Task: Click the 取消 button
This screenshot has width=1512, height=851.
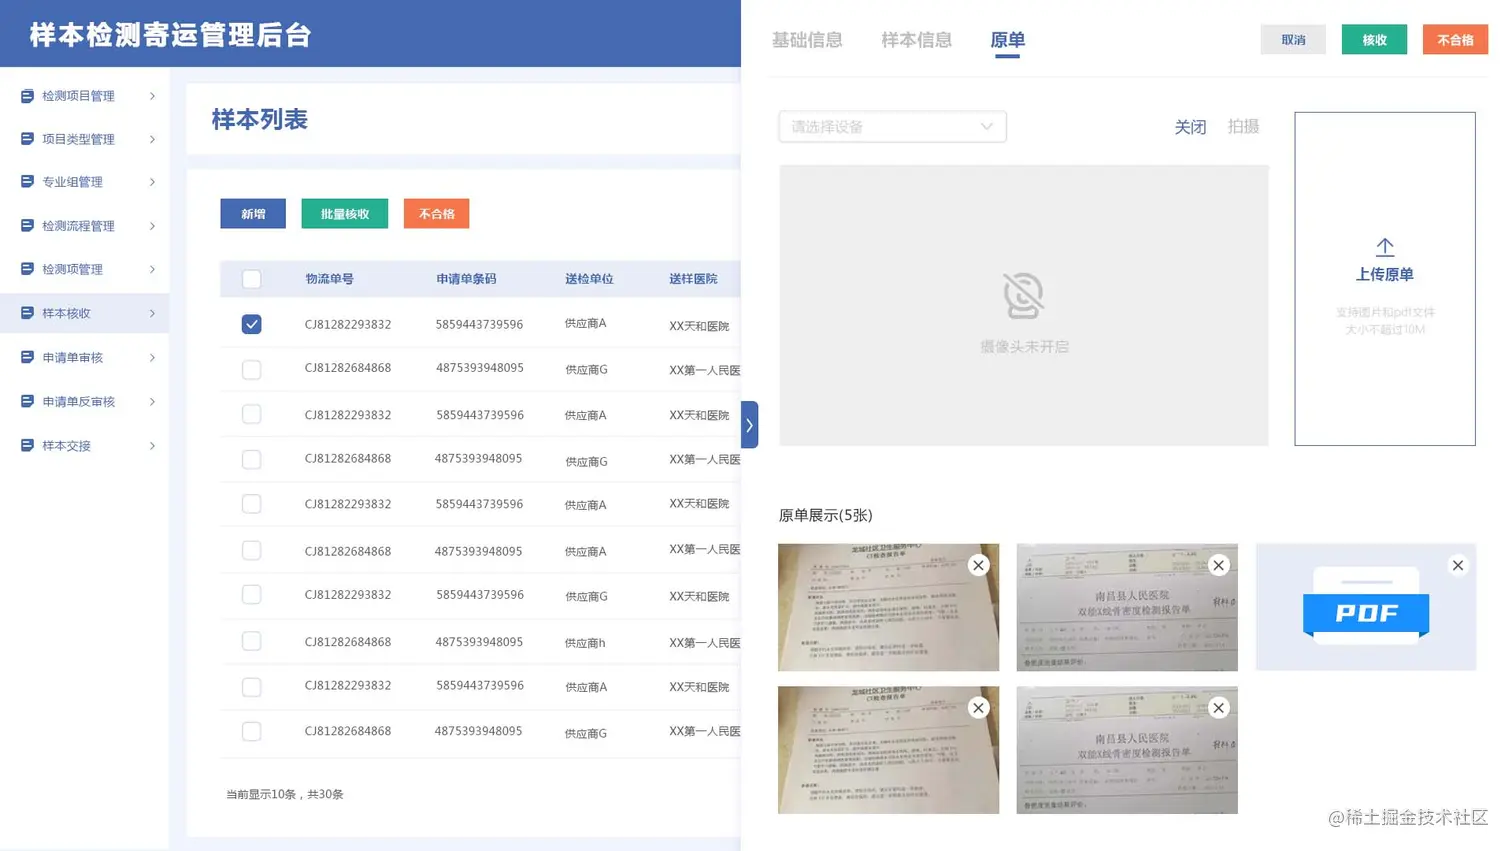Action: pyautogui.click(x=1293, y=40)
